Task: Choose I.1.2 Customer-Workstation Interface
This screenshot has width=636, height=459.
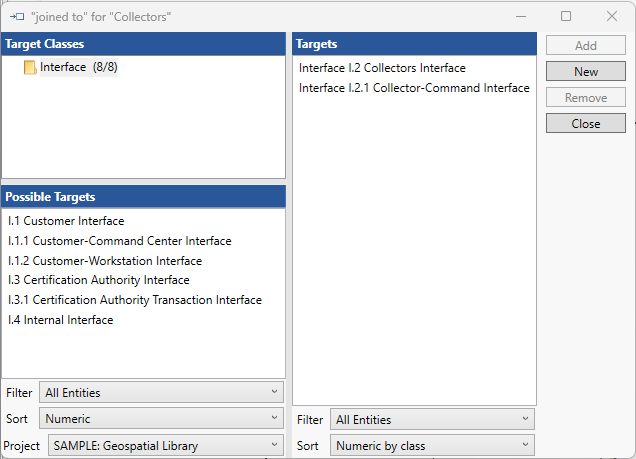Action: coord(105,261)
